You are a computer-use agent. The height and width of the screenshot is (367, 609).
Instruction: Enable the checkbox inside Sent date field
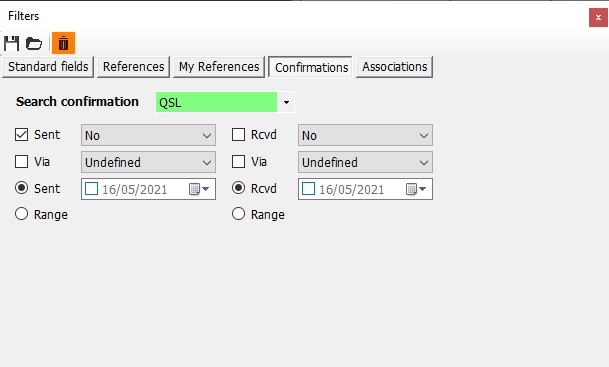(91, 189)
